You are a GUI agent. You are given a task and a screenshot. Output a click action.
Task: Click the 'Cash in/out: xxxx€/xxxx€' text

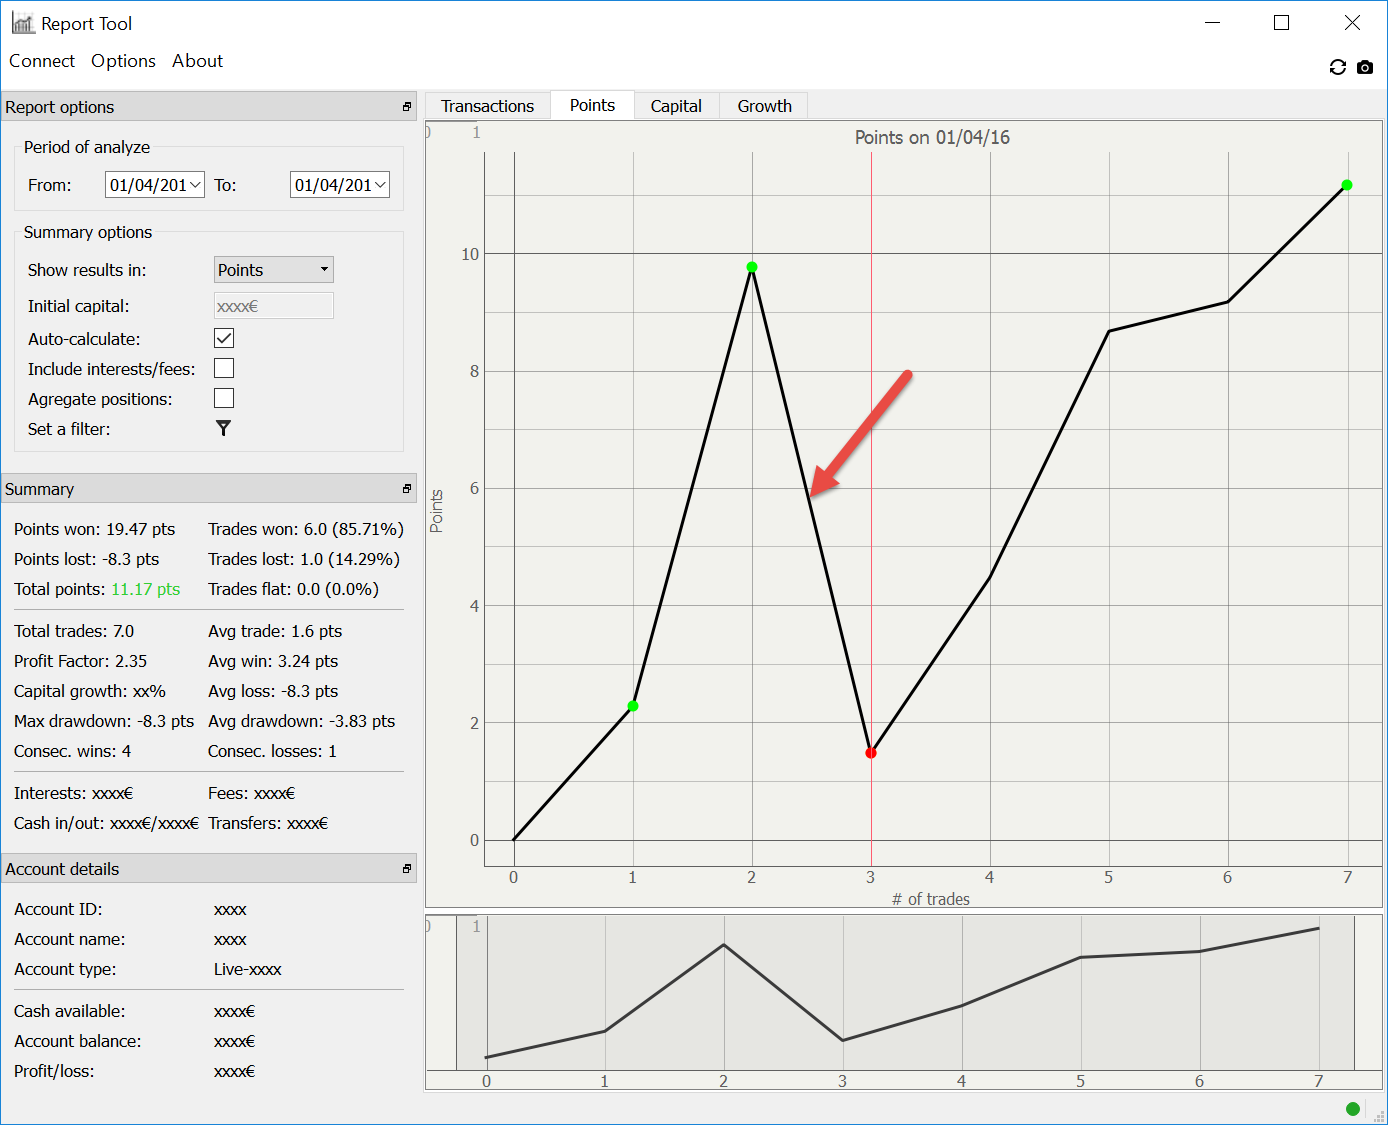coord(107,823)
